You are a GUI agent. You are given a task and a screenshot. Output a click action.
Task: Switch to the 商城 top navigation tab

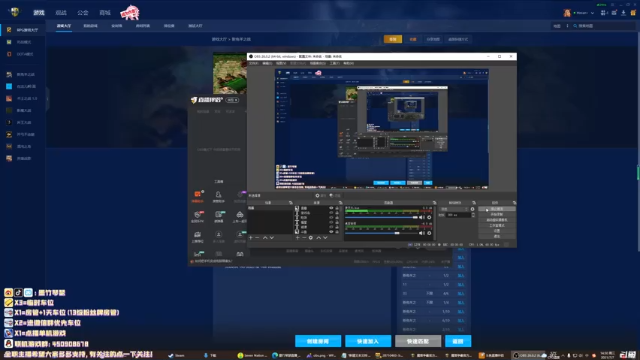click(x=105, y=13)
